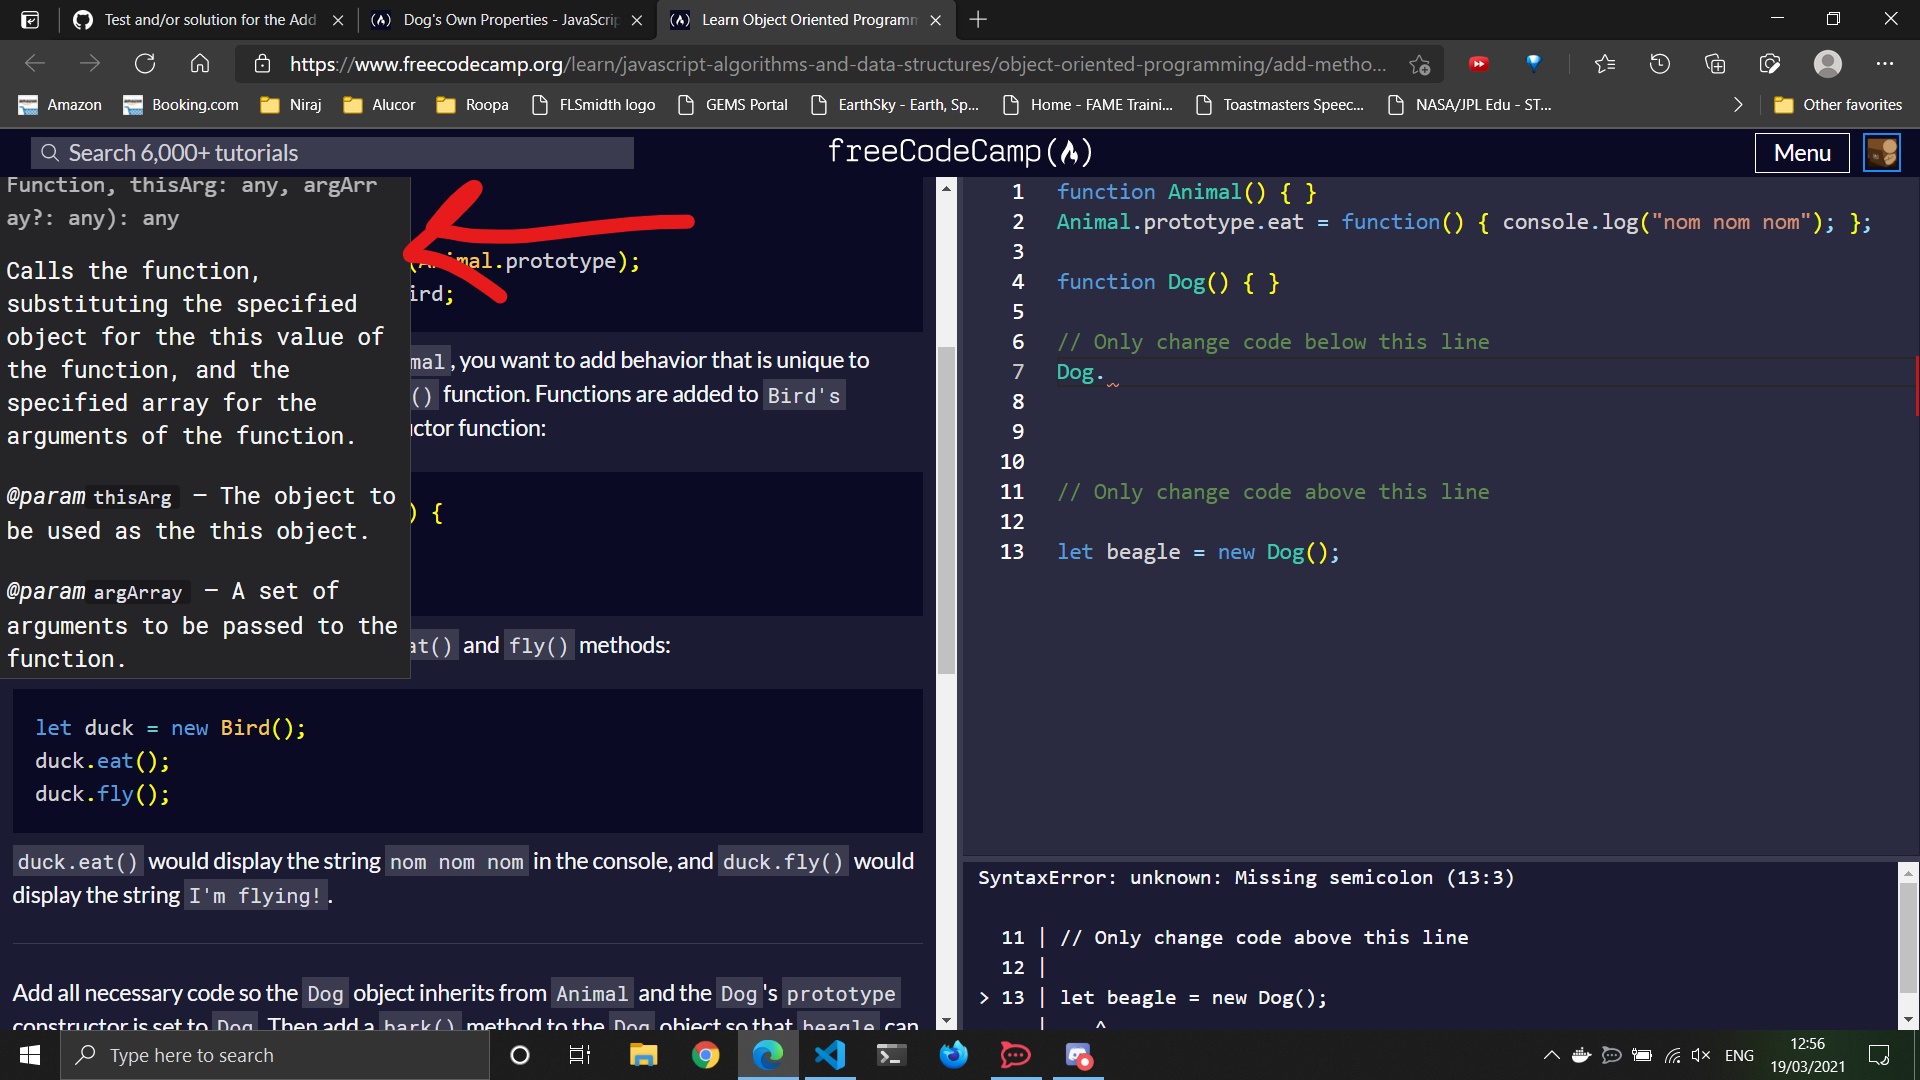Image resolution: width=1920 pixels, height=1080 pixels.
Task: Open Other favorites folder
Action: click(1838, 105)
